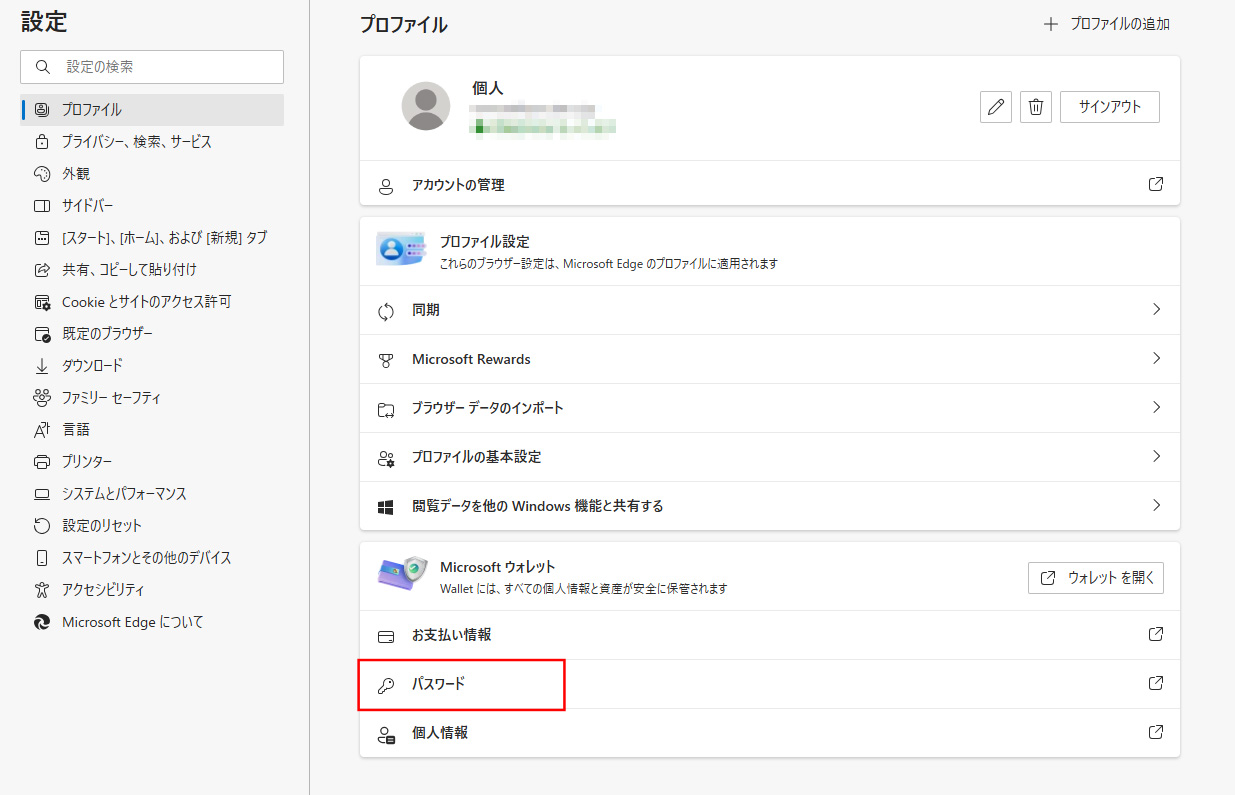Open [スタート]、[ホーム]、および [新規] タブ settings
The height and width of the screenshot is (795, 1235).
pos(152,238)
